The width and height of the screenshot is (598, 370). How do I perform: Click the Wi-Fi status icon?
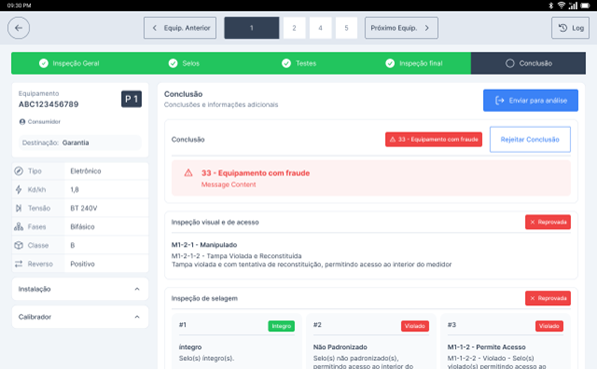pyautogui.click(x=561, y=5)
